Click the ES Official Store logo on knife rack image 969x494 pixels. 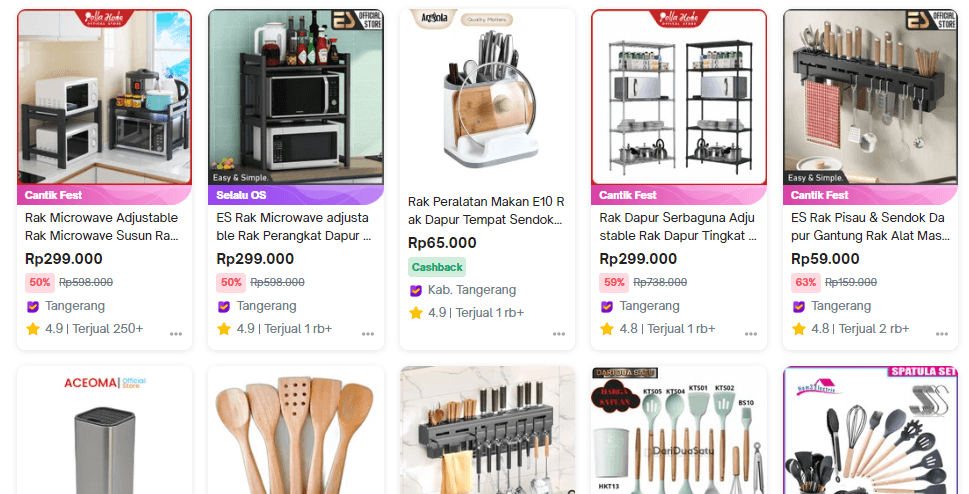point(931,20)
